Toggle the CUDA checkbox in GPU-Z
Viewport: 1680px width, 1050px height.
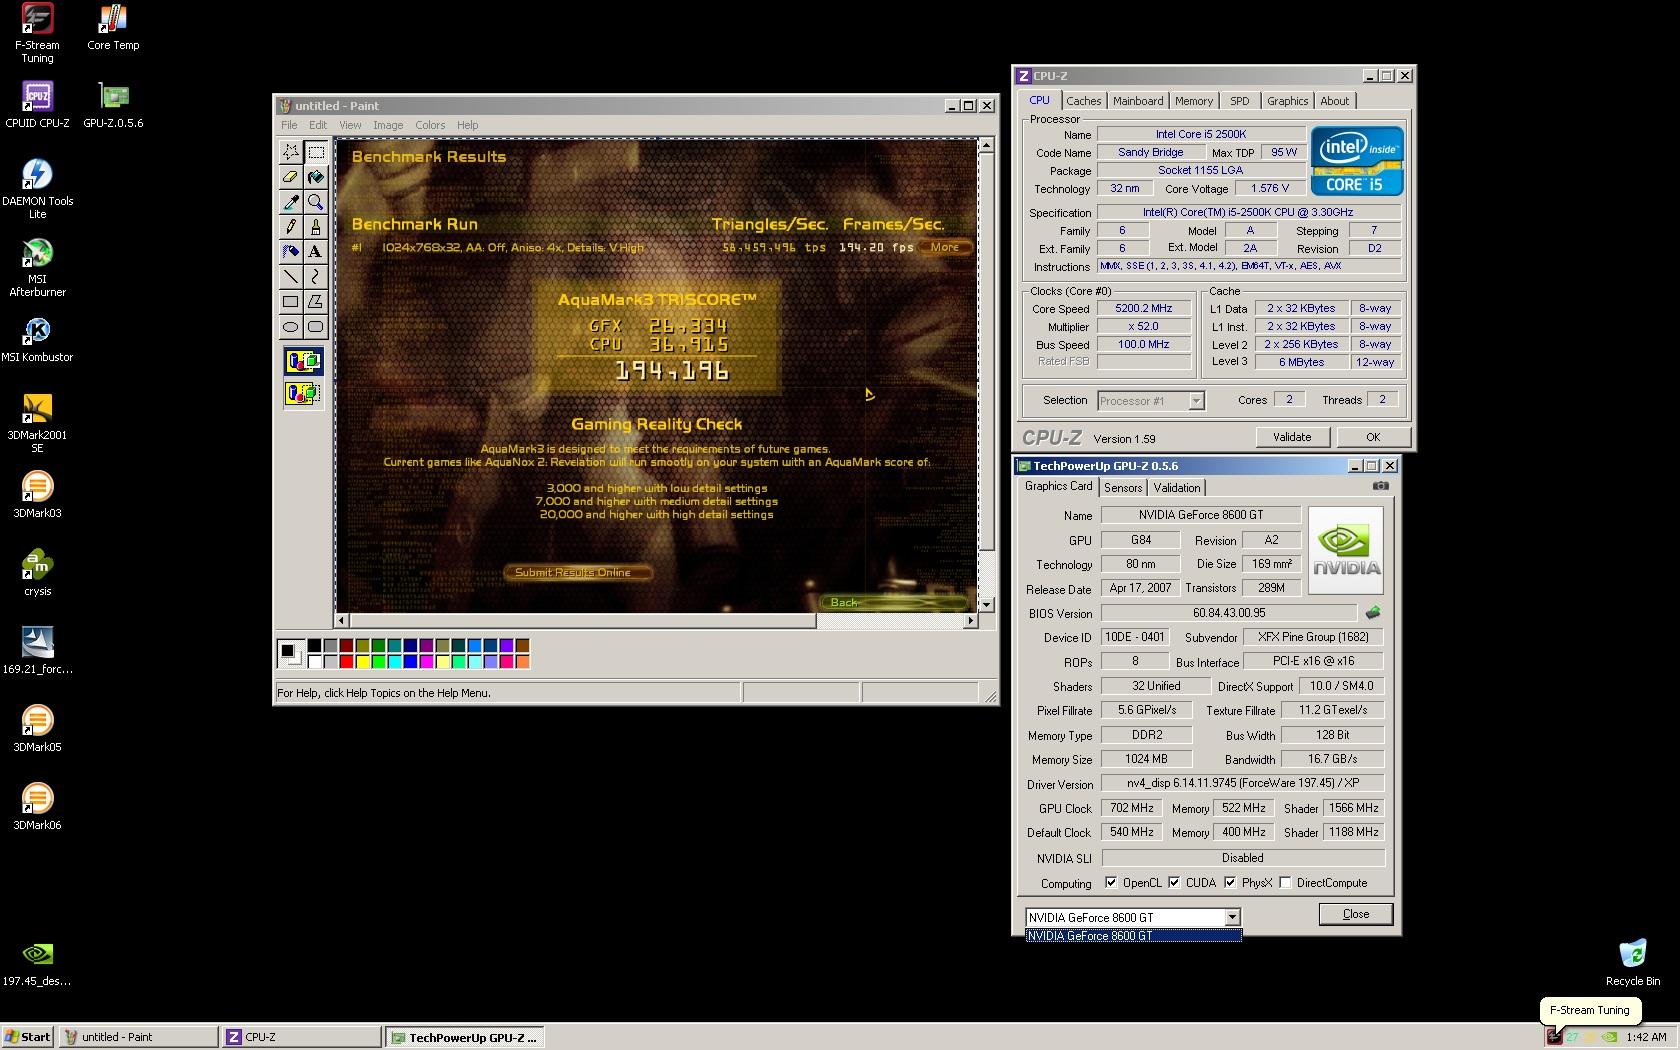[x=1174, y=883]
